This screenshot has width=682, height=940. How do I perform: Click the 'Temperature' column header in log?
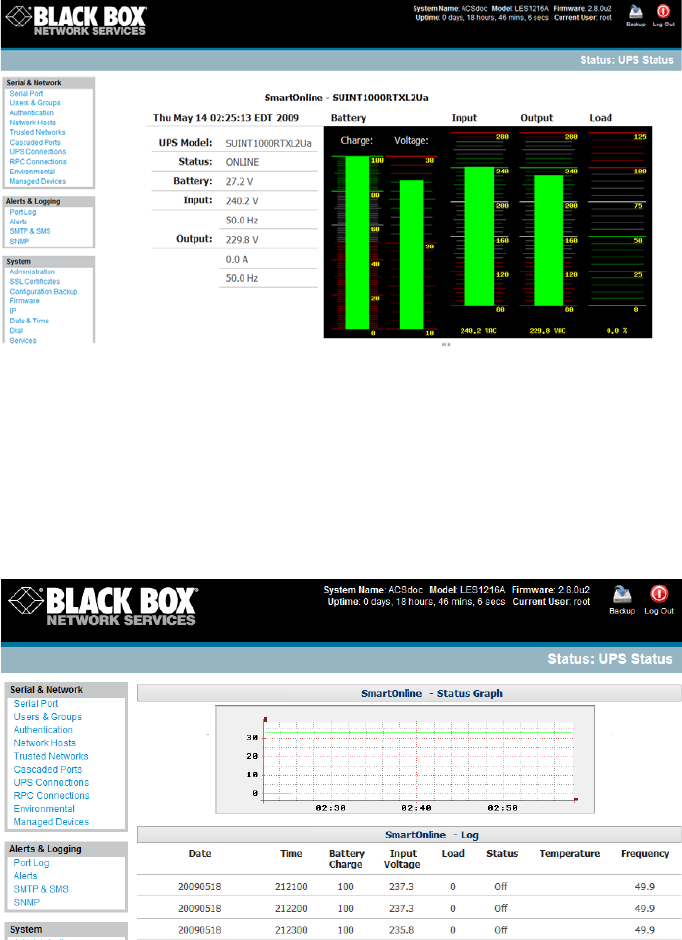coord(569,854)
